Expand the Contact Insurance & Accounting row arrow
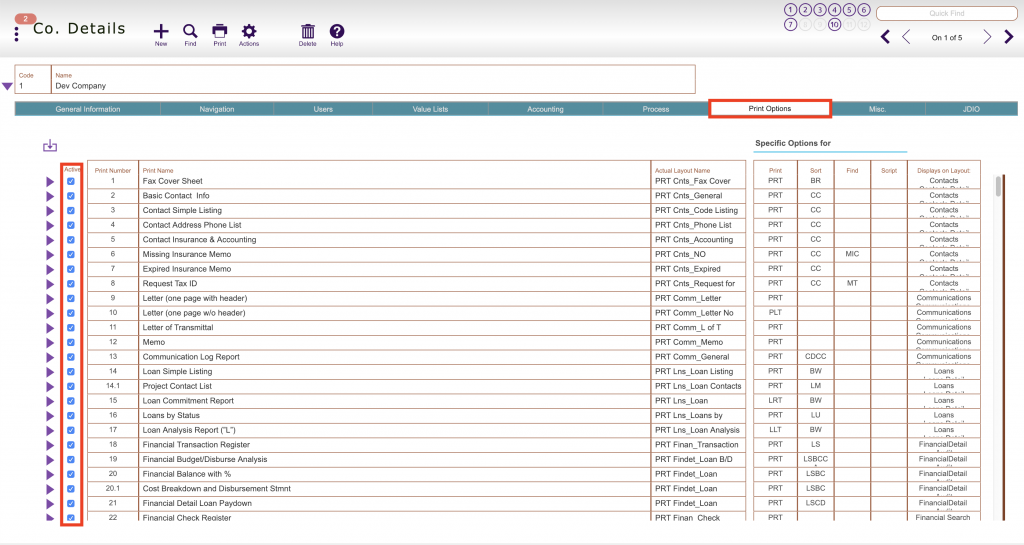The height and width of the screenshot is (545, 1024). 50,240
